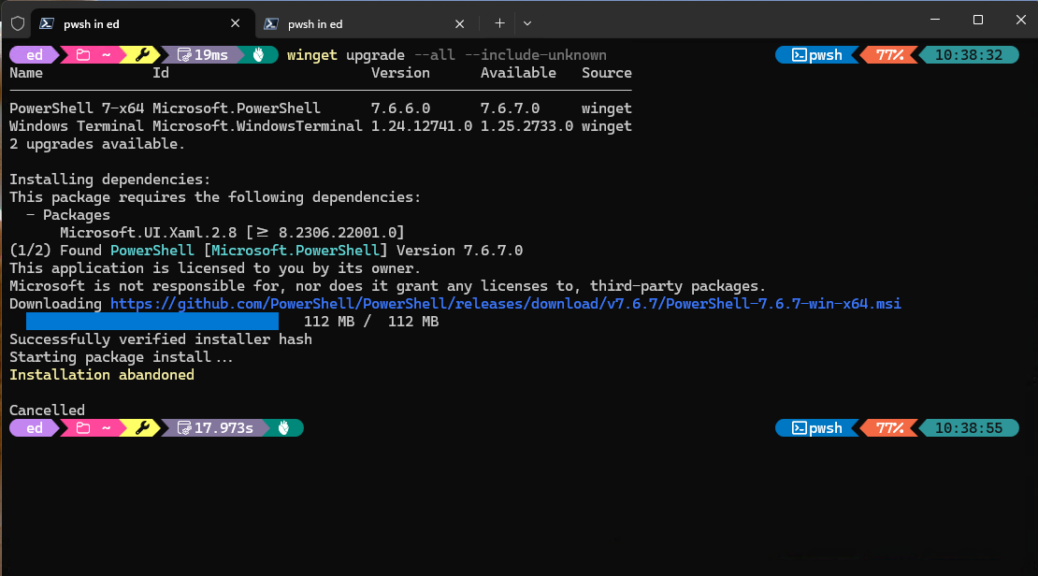Click the hand icon in bottom prompt
The image size is (1038, 576).
point(284,428)
